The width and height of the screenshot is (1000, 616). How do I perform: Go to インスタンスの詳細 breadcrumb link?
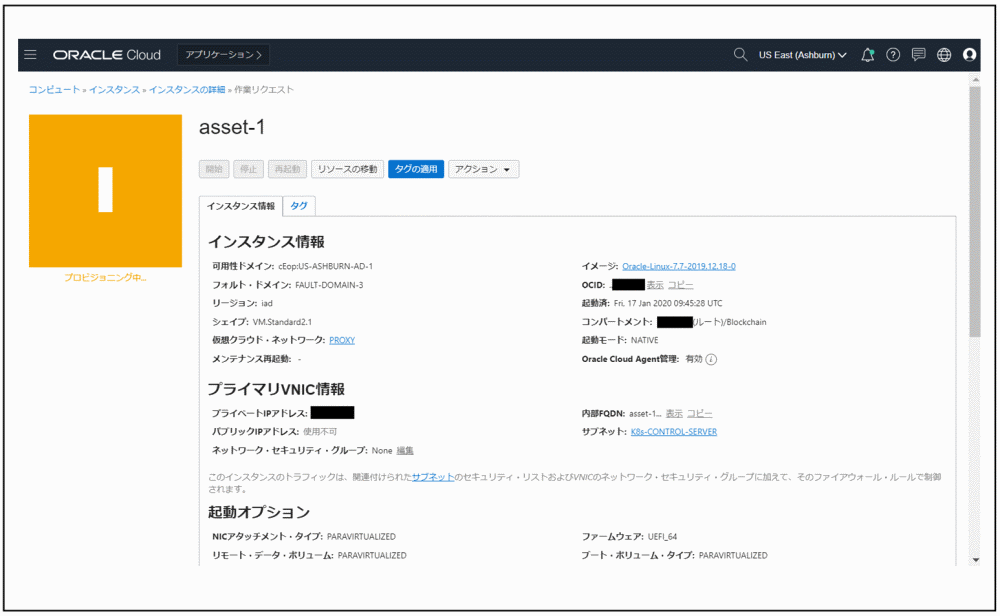[x=187, y=90]
